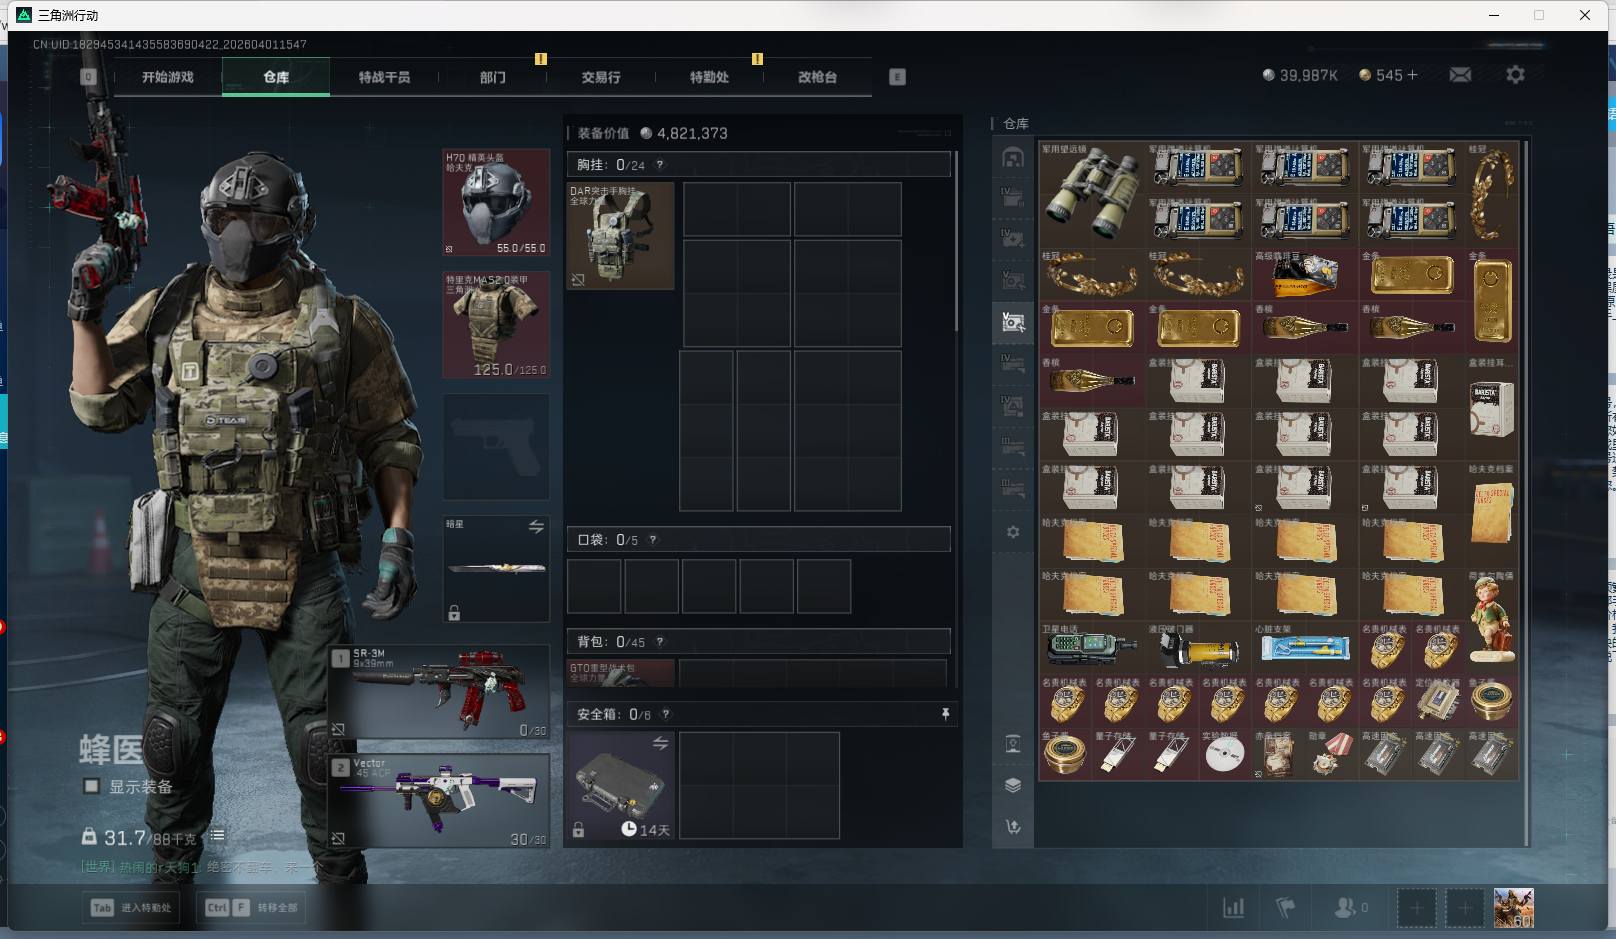Go to the 开始游戏 tab
This screenshot has width=1616, height=939.
coord(167,77)
